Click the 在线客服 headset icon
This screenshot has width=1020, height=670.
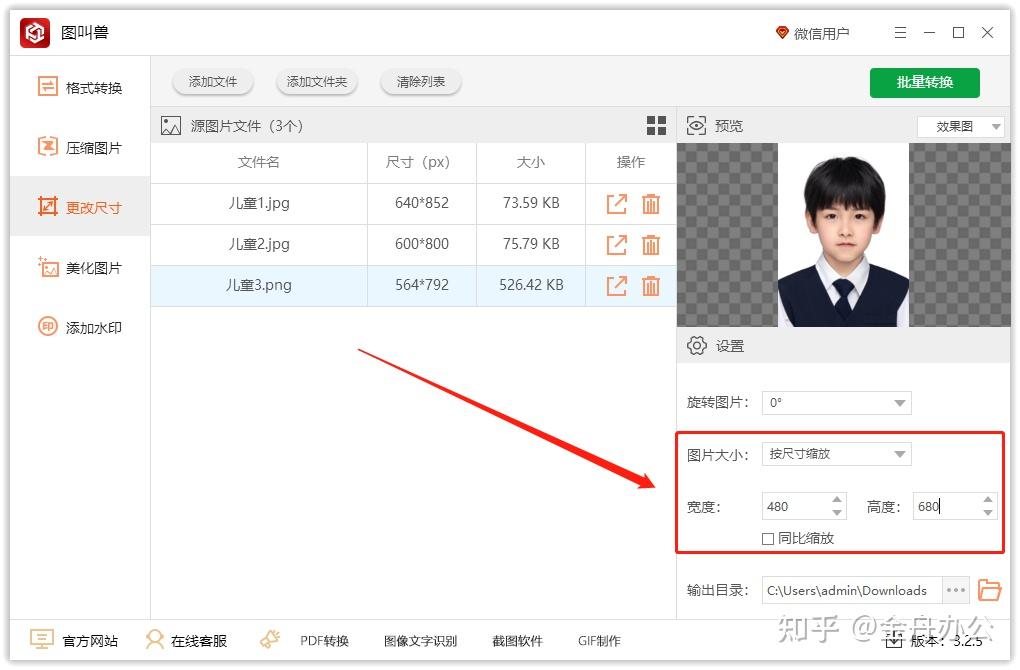click(x=155, y=640)
